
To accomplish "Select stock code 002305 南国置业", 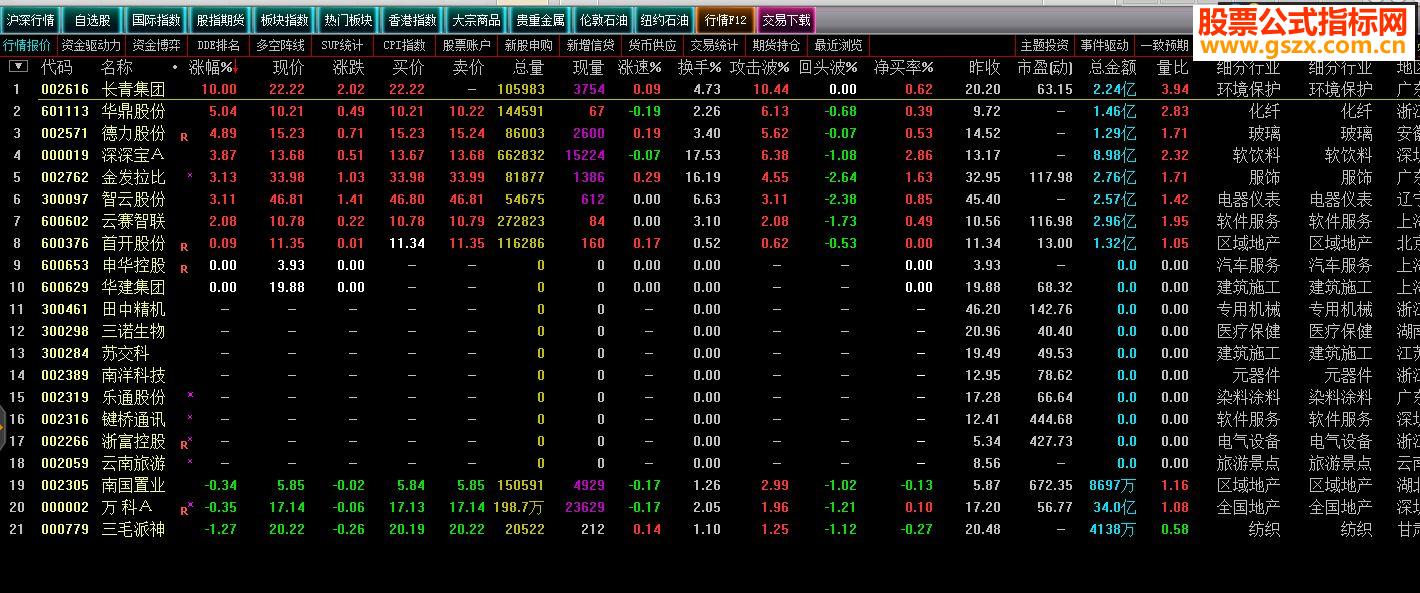I will tap(65, 485).
